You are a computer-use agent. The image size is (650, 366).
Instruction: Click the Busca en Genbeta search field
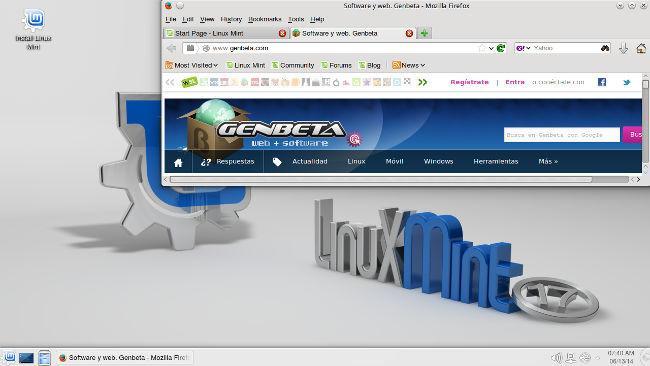pyautogui.click(x=562, y=135)
